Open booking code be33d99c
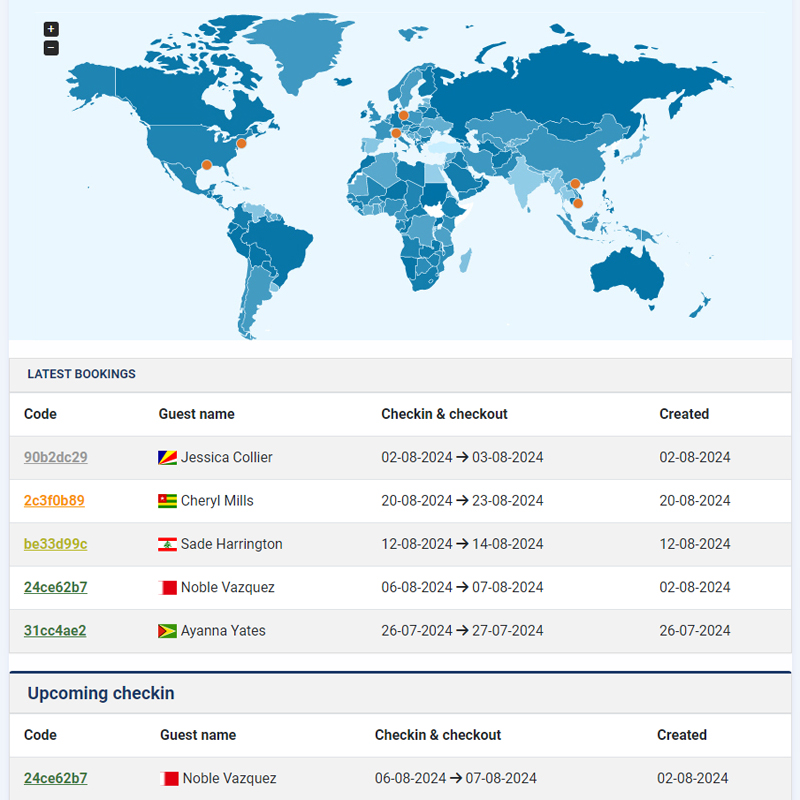 (x=56, y=544)
